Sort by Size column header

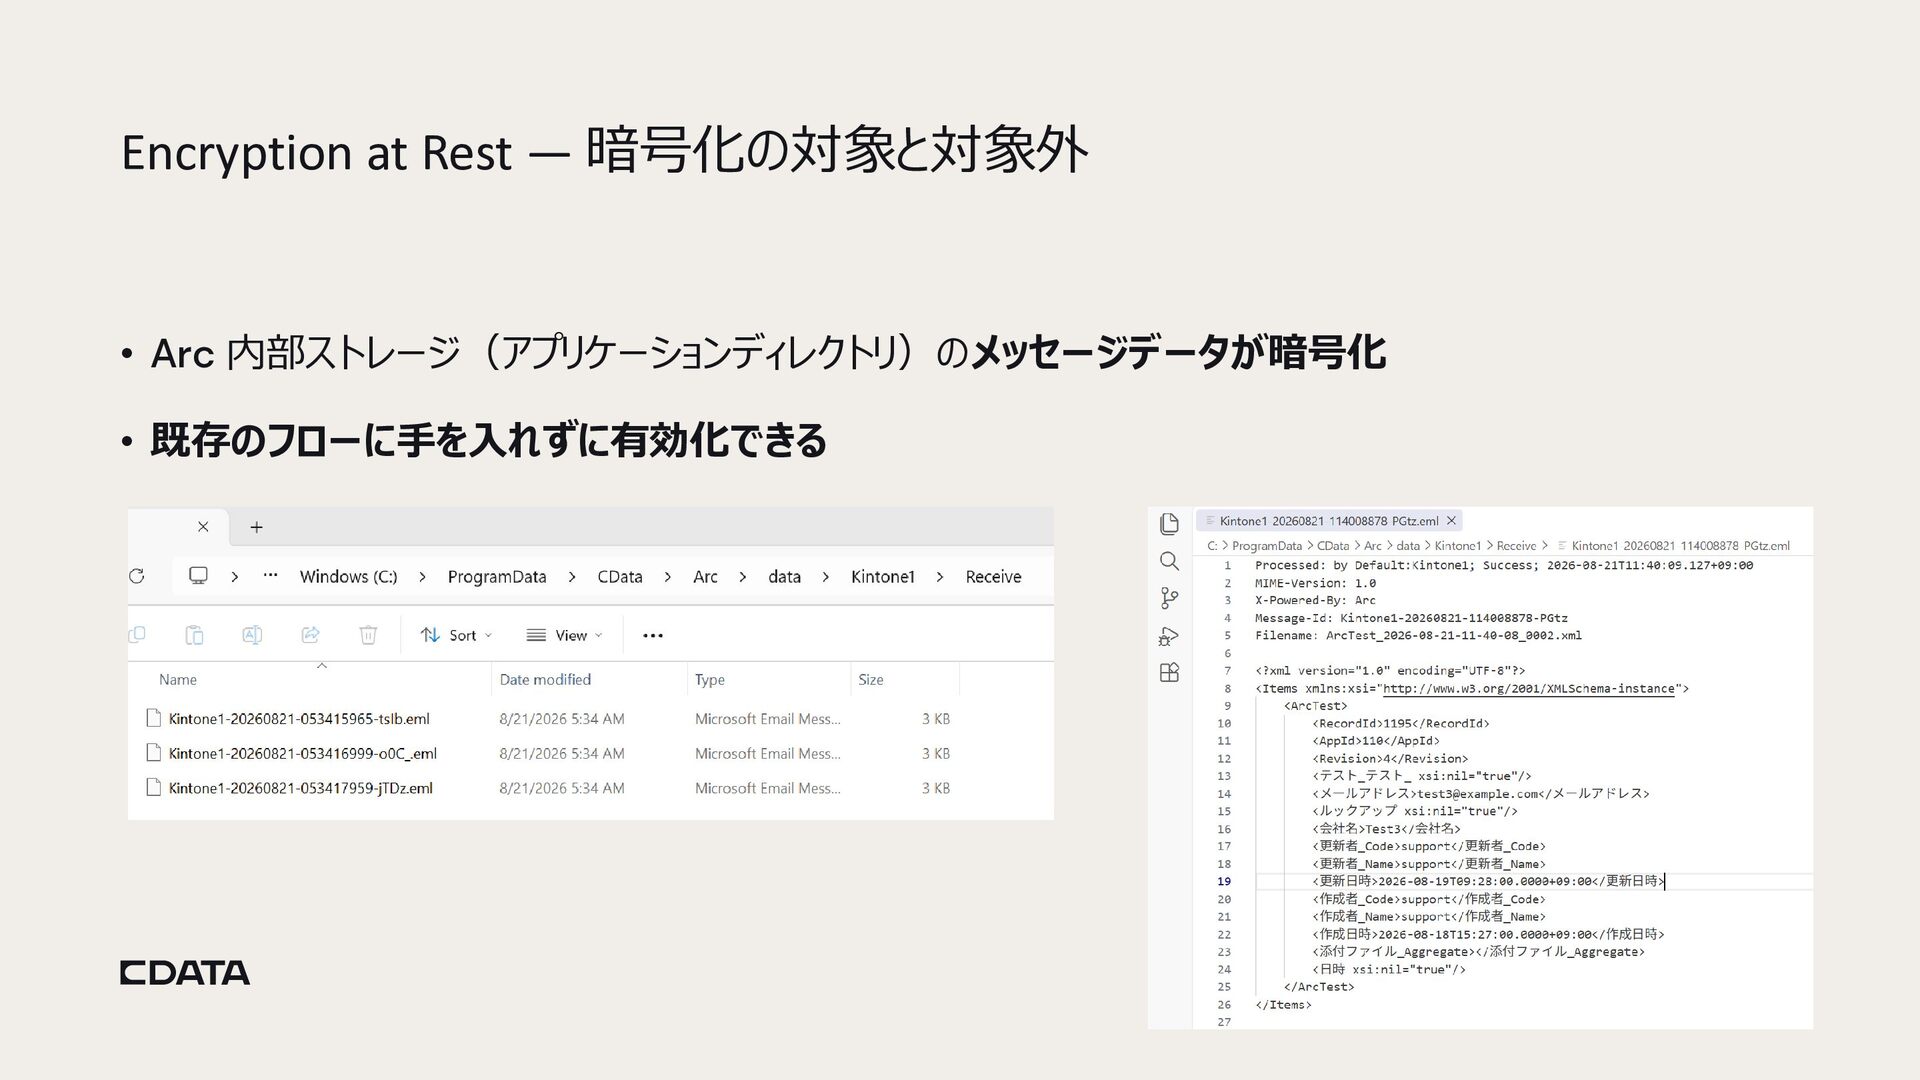click(x=871, y=680)
